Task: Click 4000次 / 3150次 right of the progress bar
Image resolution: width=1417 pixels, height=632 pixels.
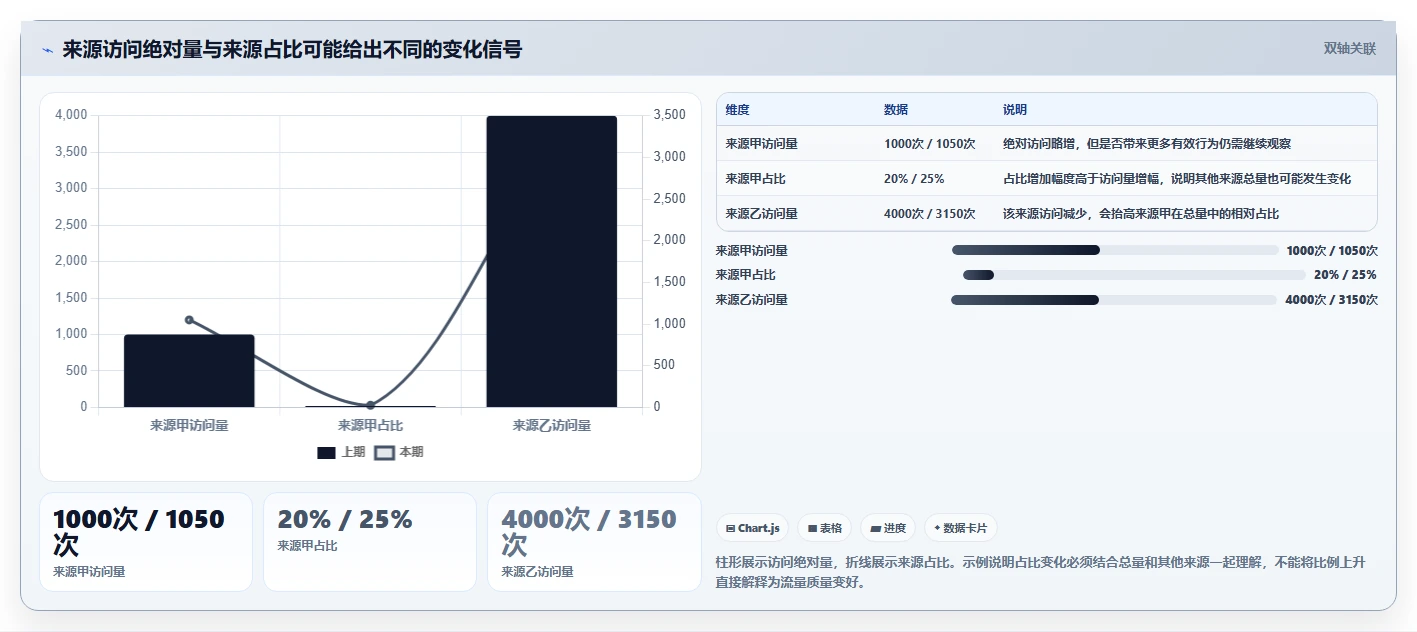Action: pyautogui.click(x=1331, y=300)
